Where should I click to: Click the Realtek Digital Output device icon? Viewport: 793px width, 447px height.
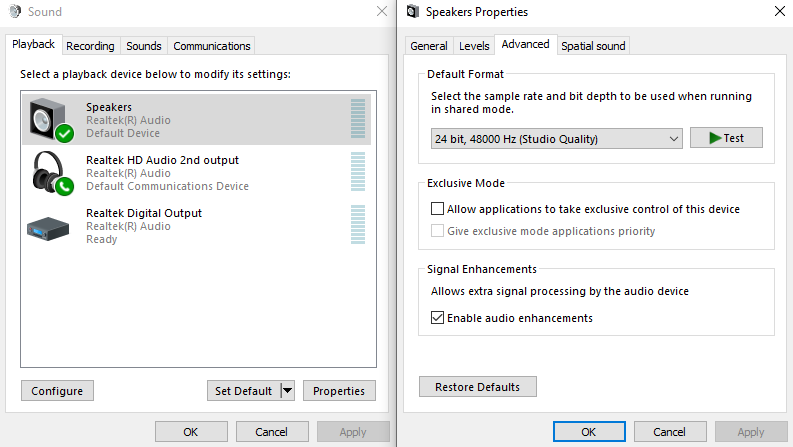(48, 227)
